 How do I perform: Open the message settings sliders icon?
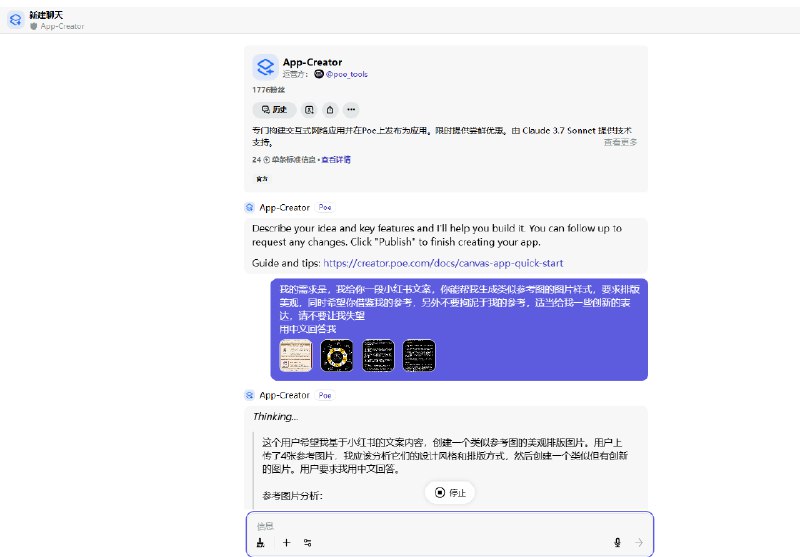click(x=308, y=543)
